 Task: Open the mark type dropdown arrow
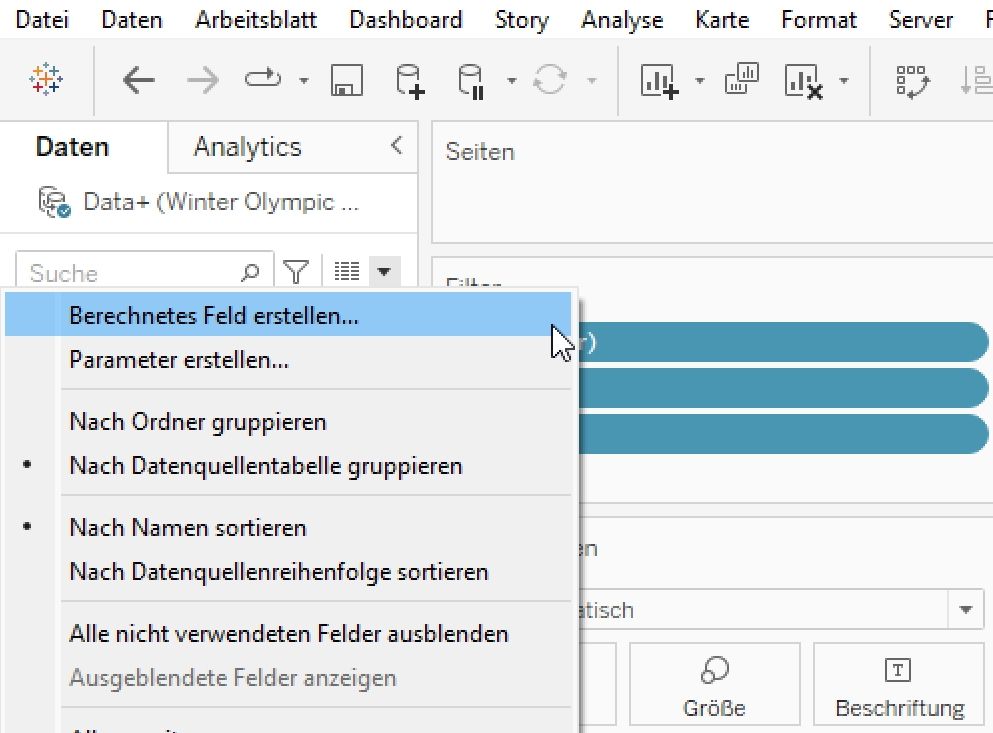pos(965,610)
